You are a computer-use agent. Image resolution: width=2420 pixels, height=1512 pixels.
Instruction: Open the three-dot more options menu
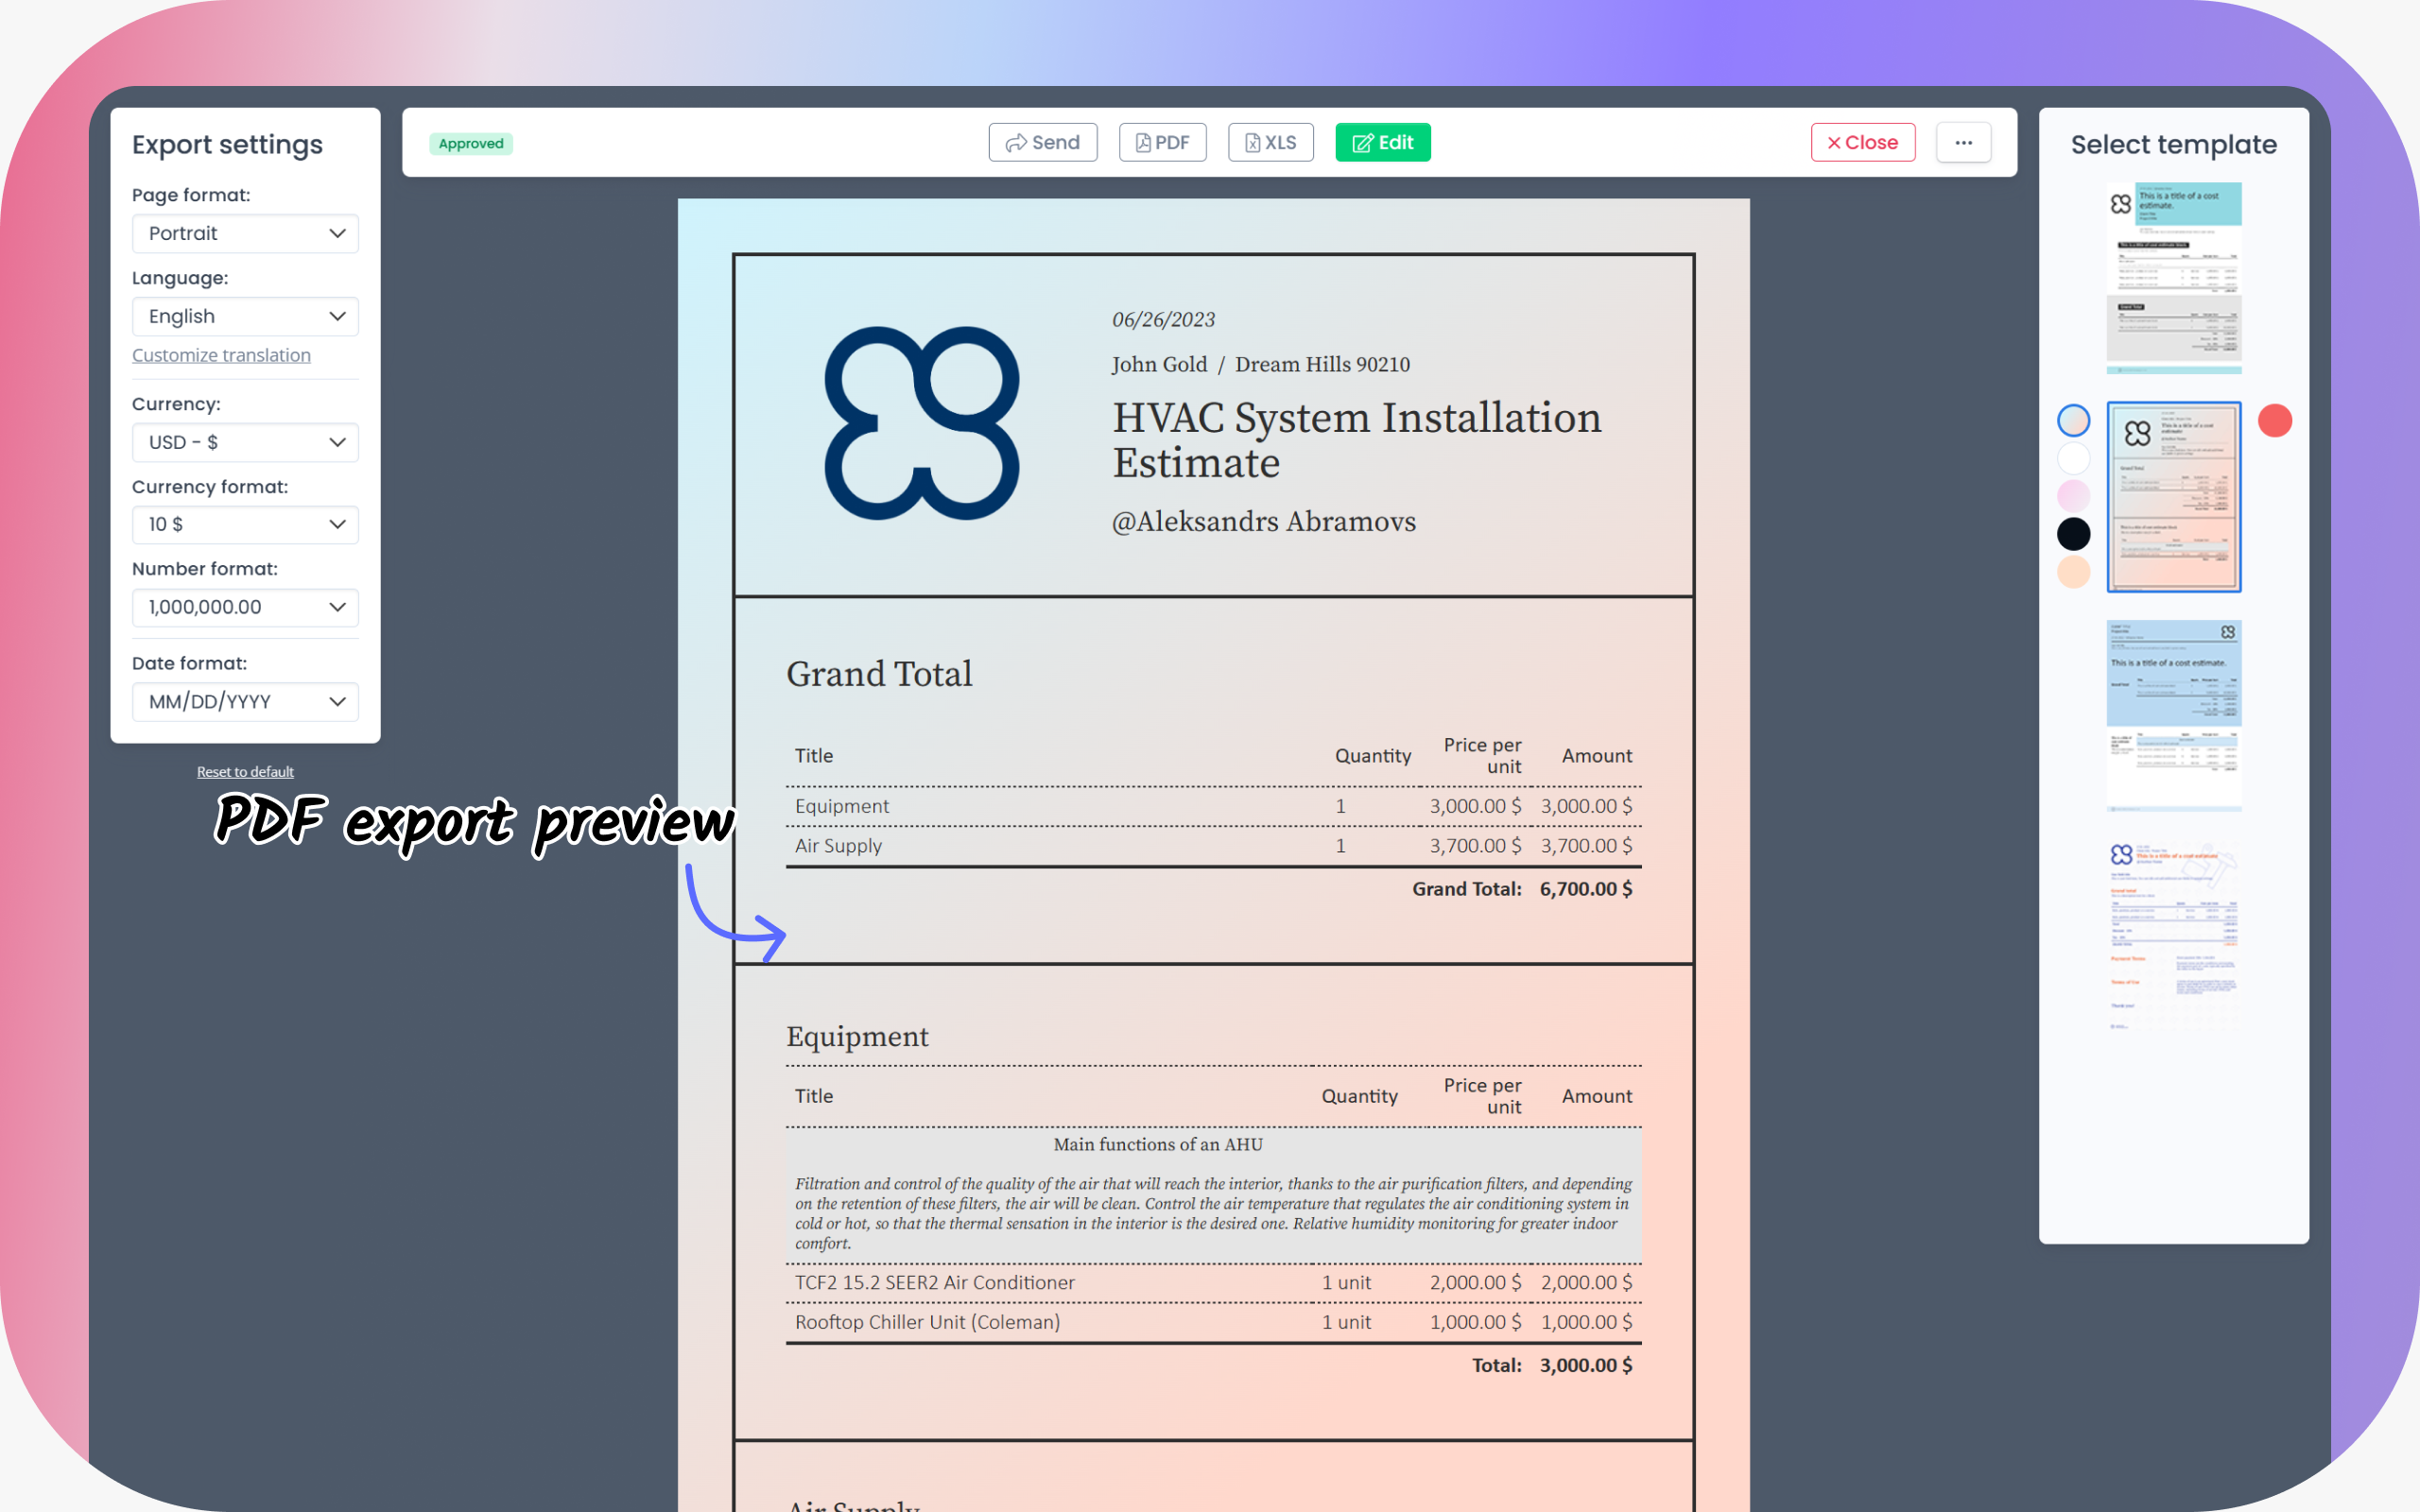[1963, 142]
